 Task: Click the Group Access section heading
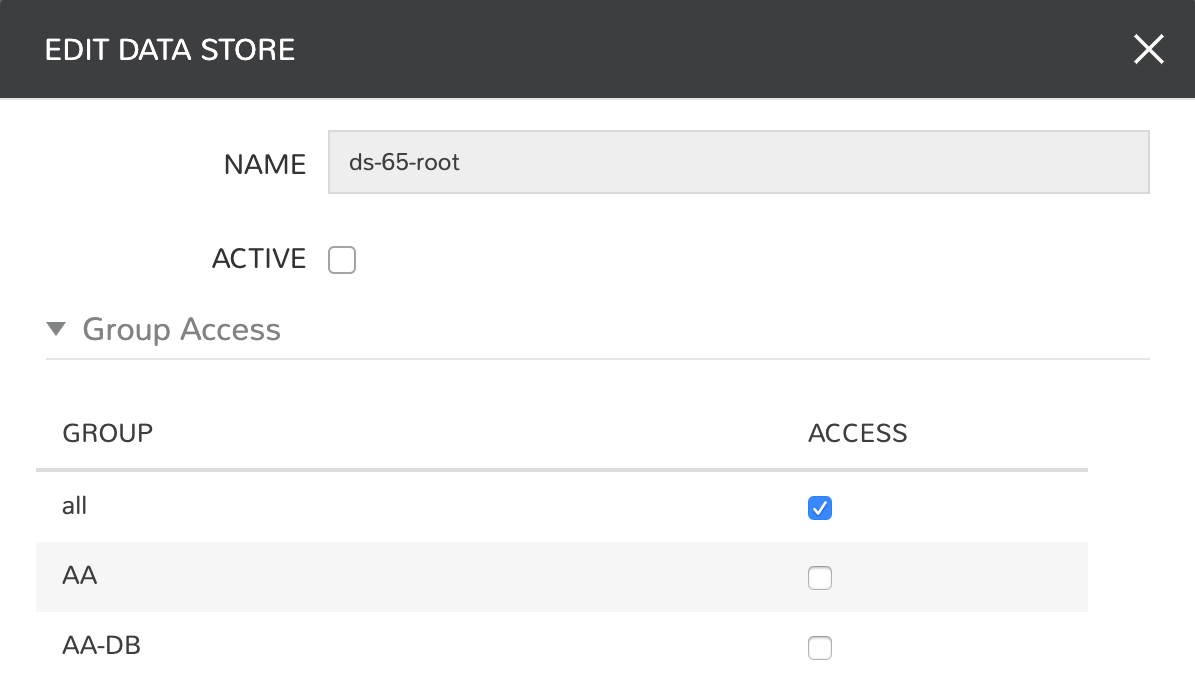pyautogui.click(x=181, y=329)
